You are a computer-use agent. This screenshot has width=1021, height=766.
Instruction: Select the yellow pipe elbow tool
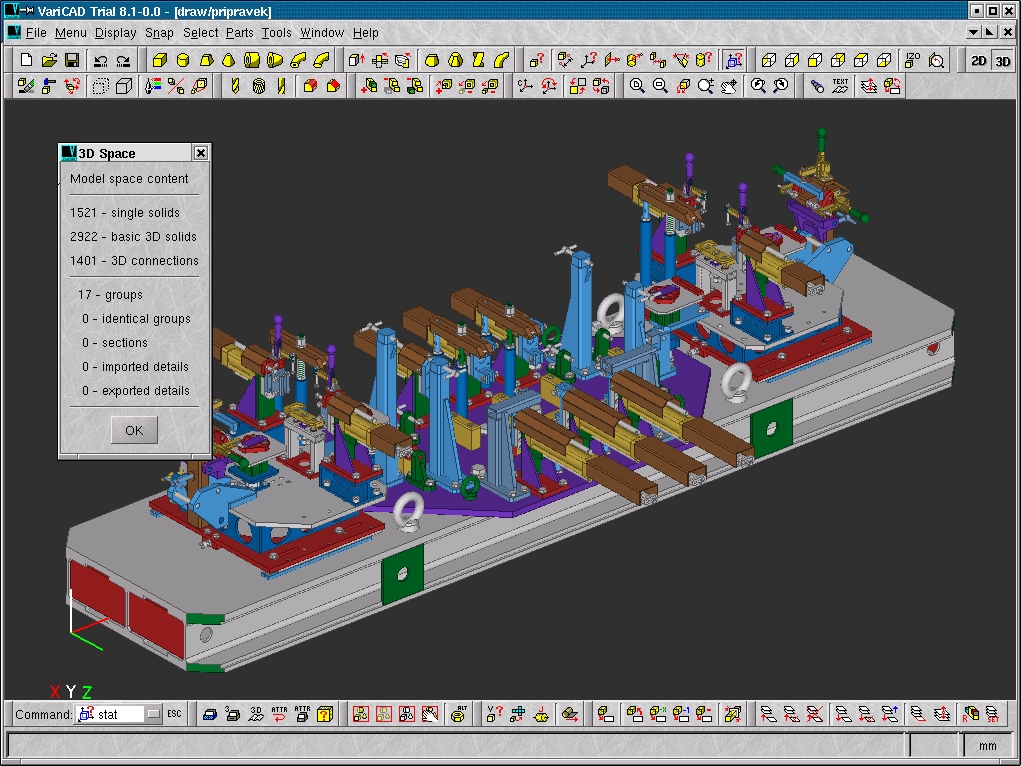pos(297,60)
